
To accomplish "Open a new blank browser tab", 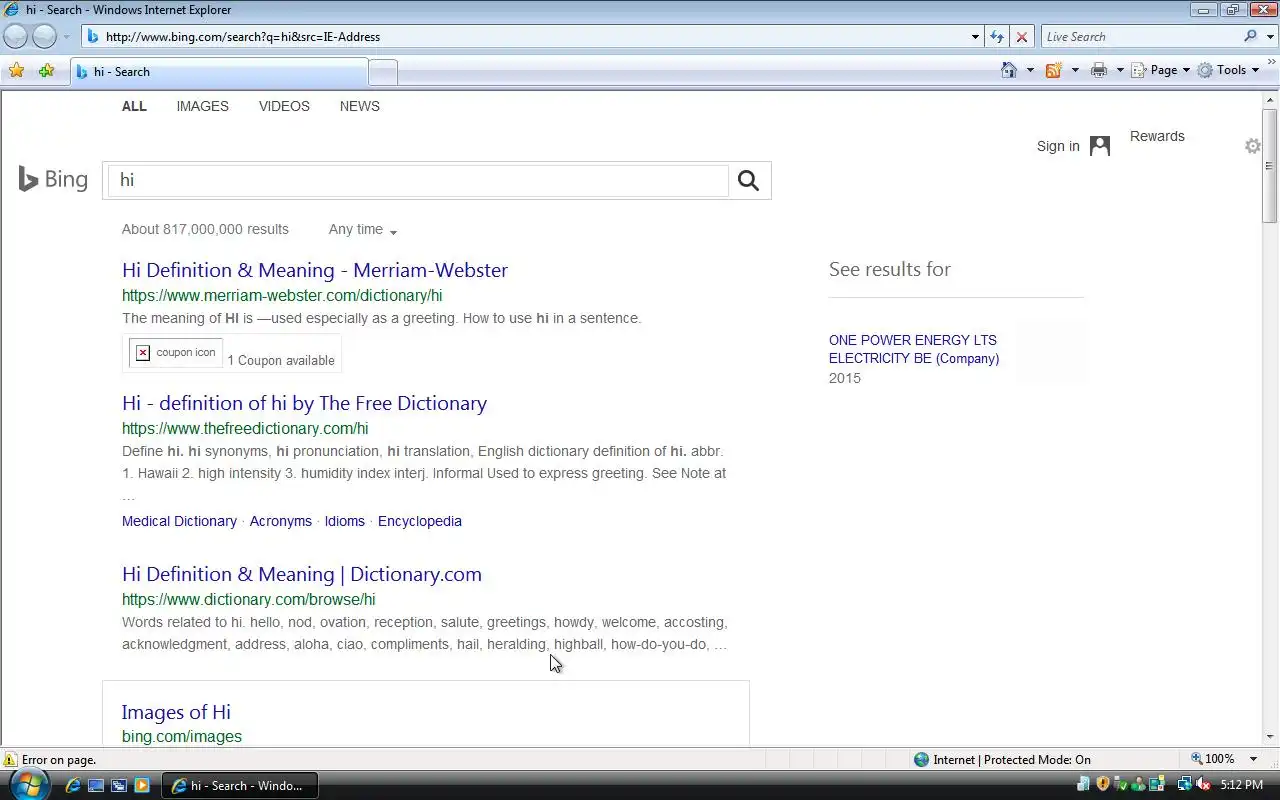I will point(383,72).
